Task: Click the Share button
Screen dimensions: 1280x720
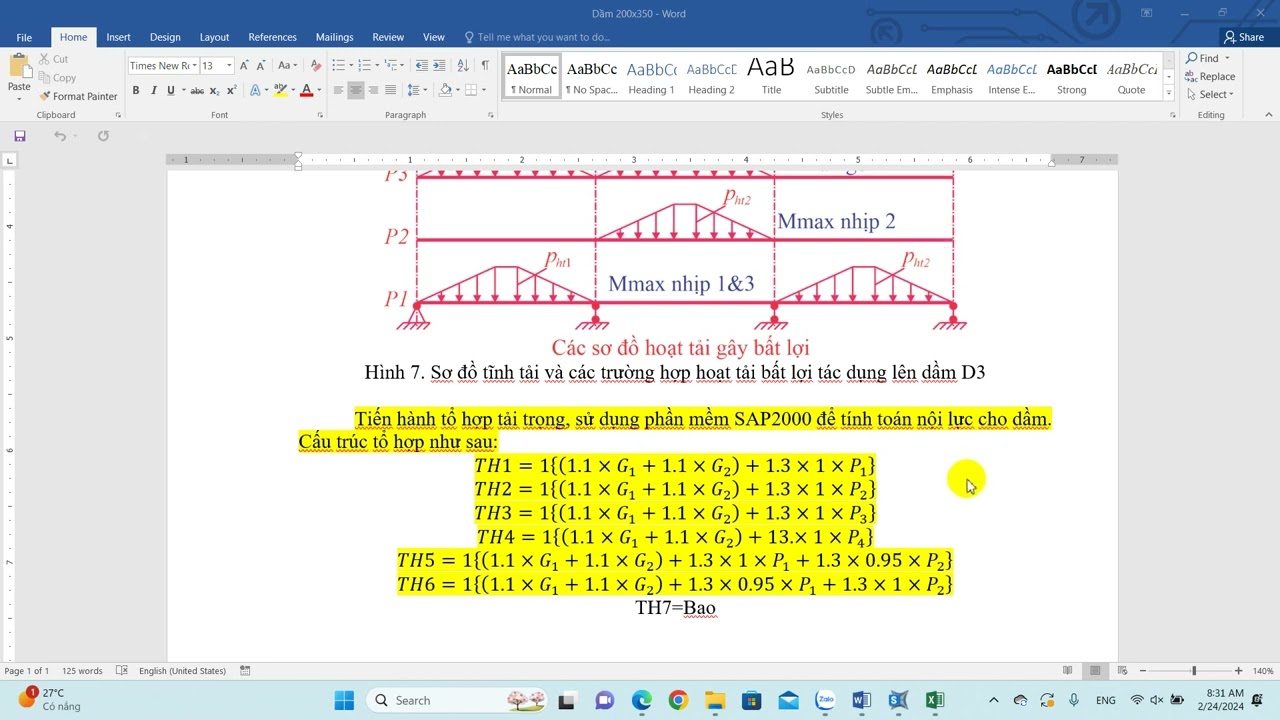Action: click(1244, 37)
